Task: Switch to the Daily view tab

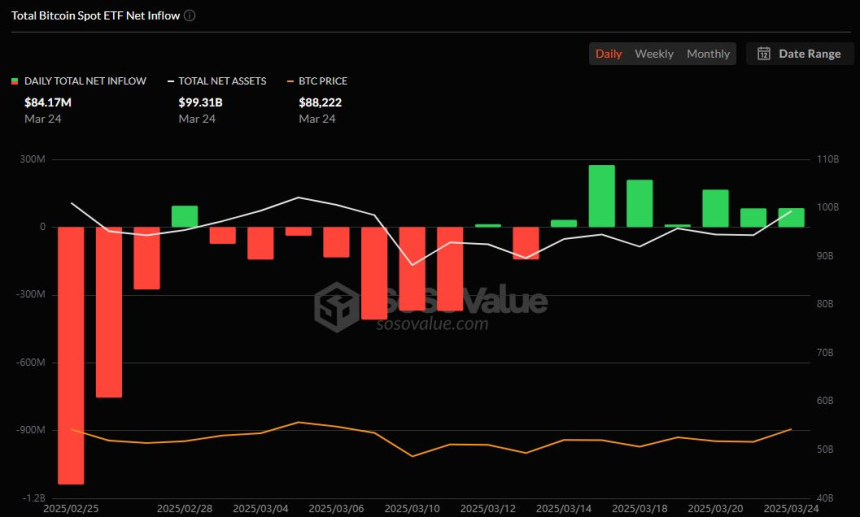Action: click(x=608, y=54)
